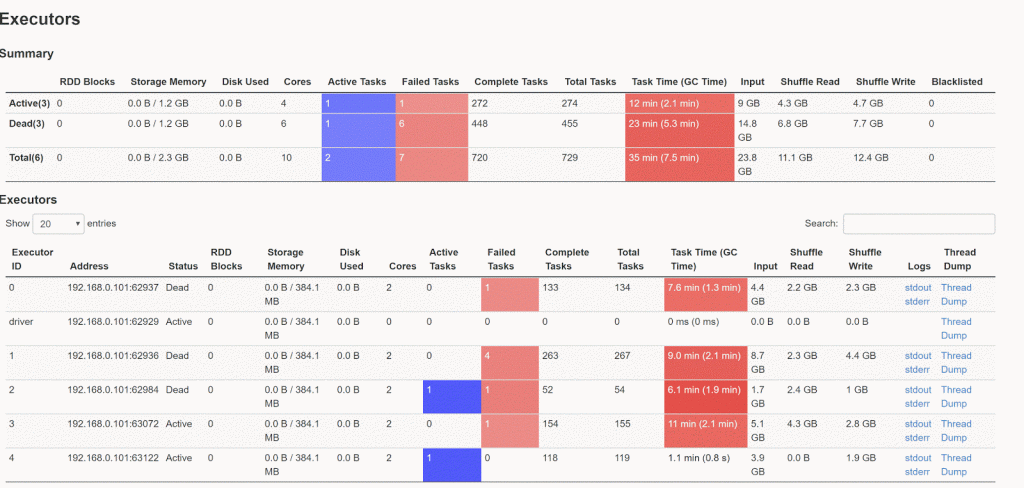
Task: Sort executors table by Failed Tasks header
Action: point(501,259)
